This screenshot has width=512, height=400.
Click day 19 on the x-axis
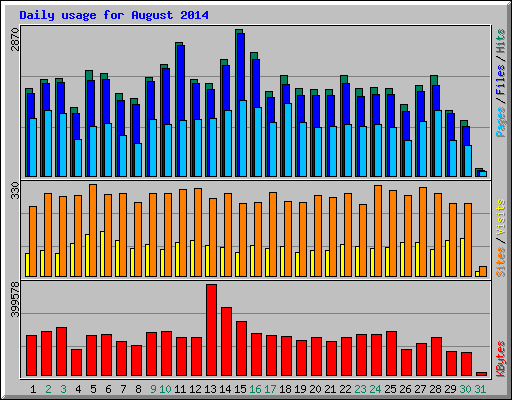tap(300, 389)
